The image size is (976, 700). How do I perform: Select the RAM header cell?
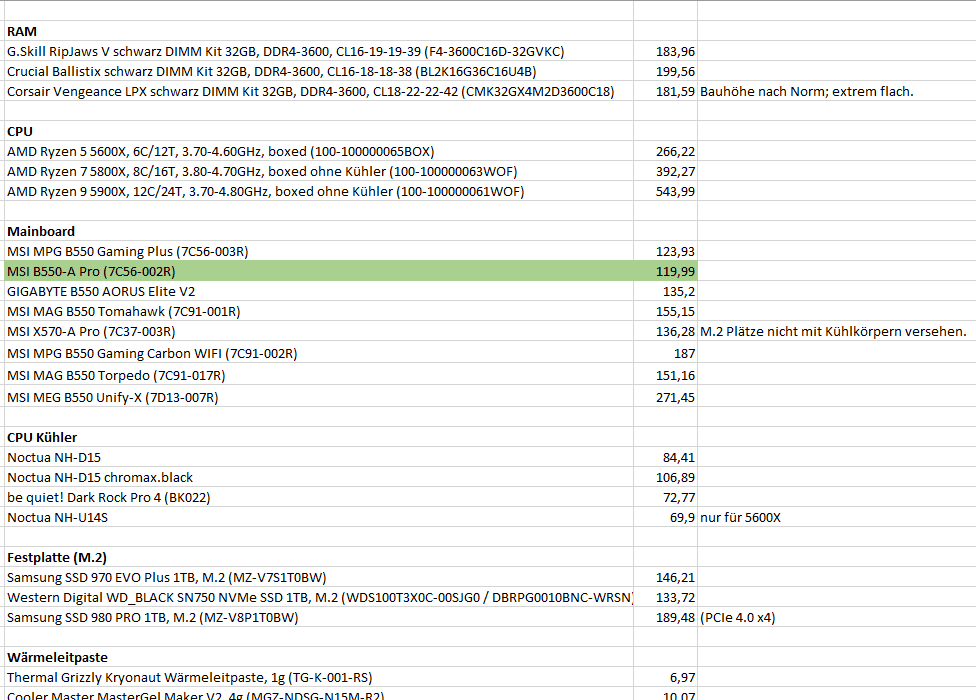pyautogui.click(x=319, y=31)
